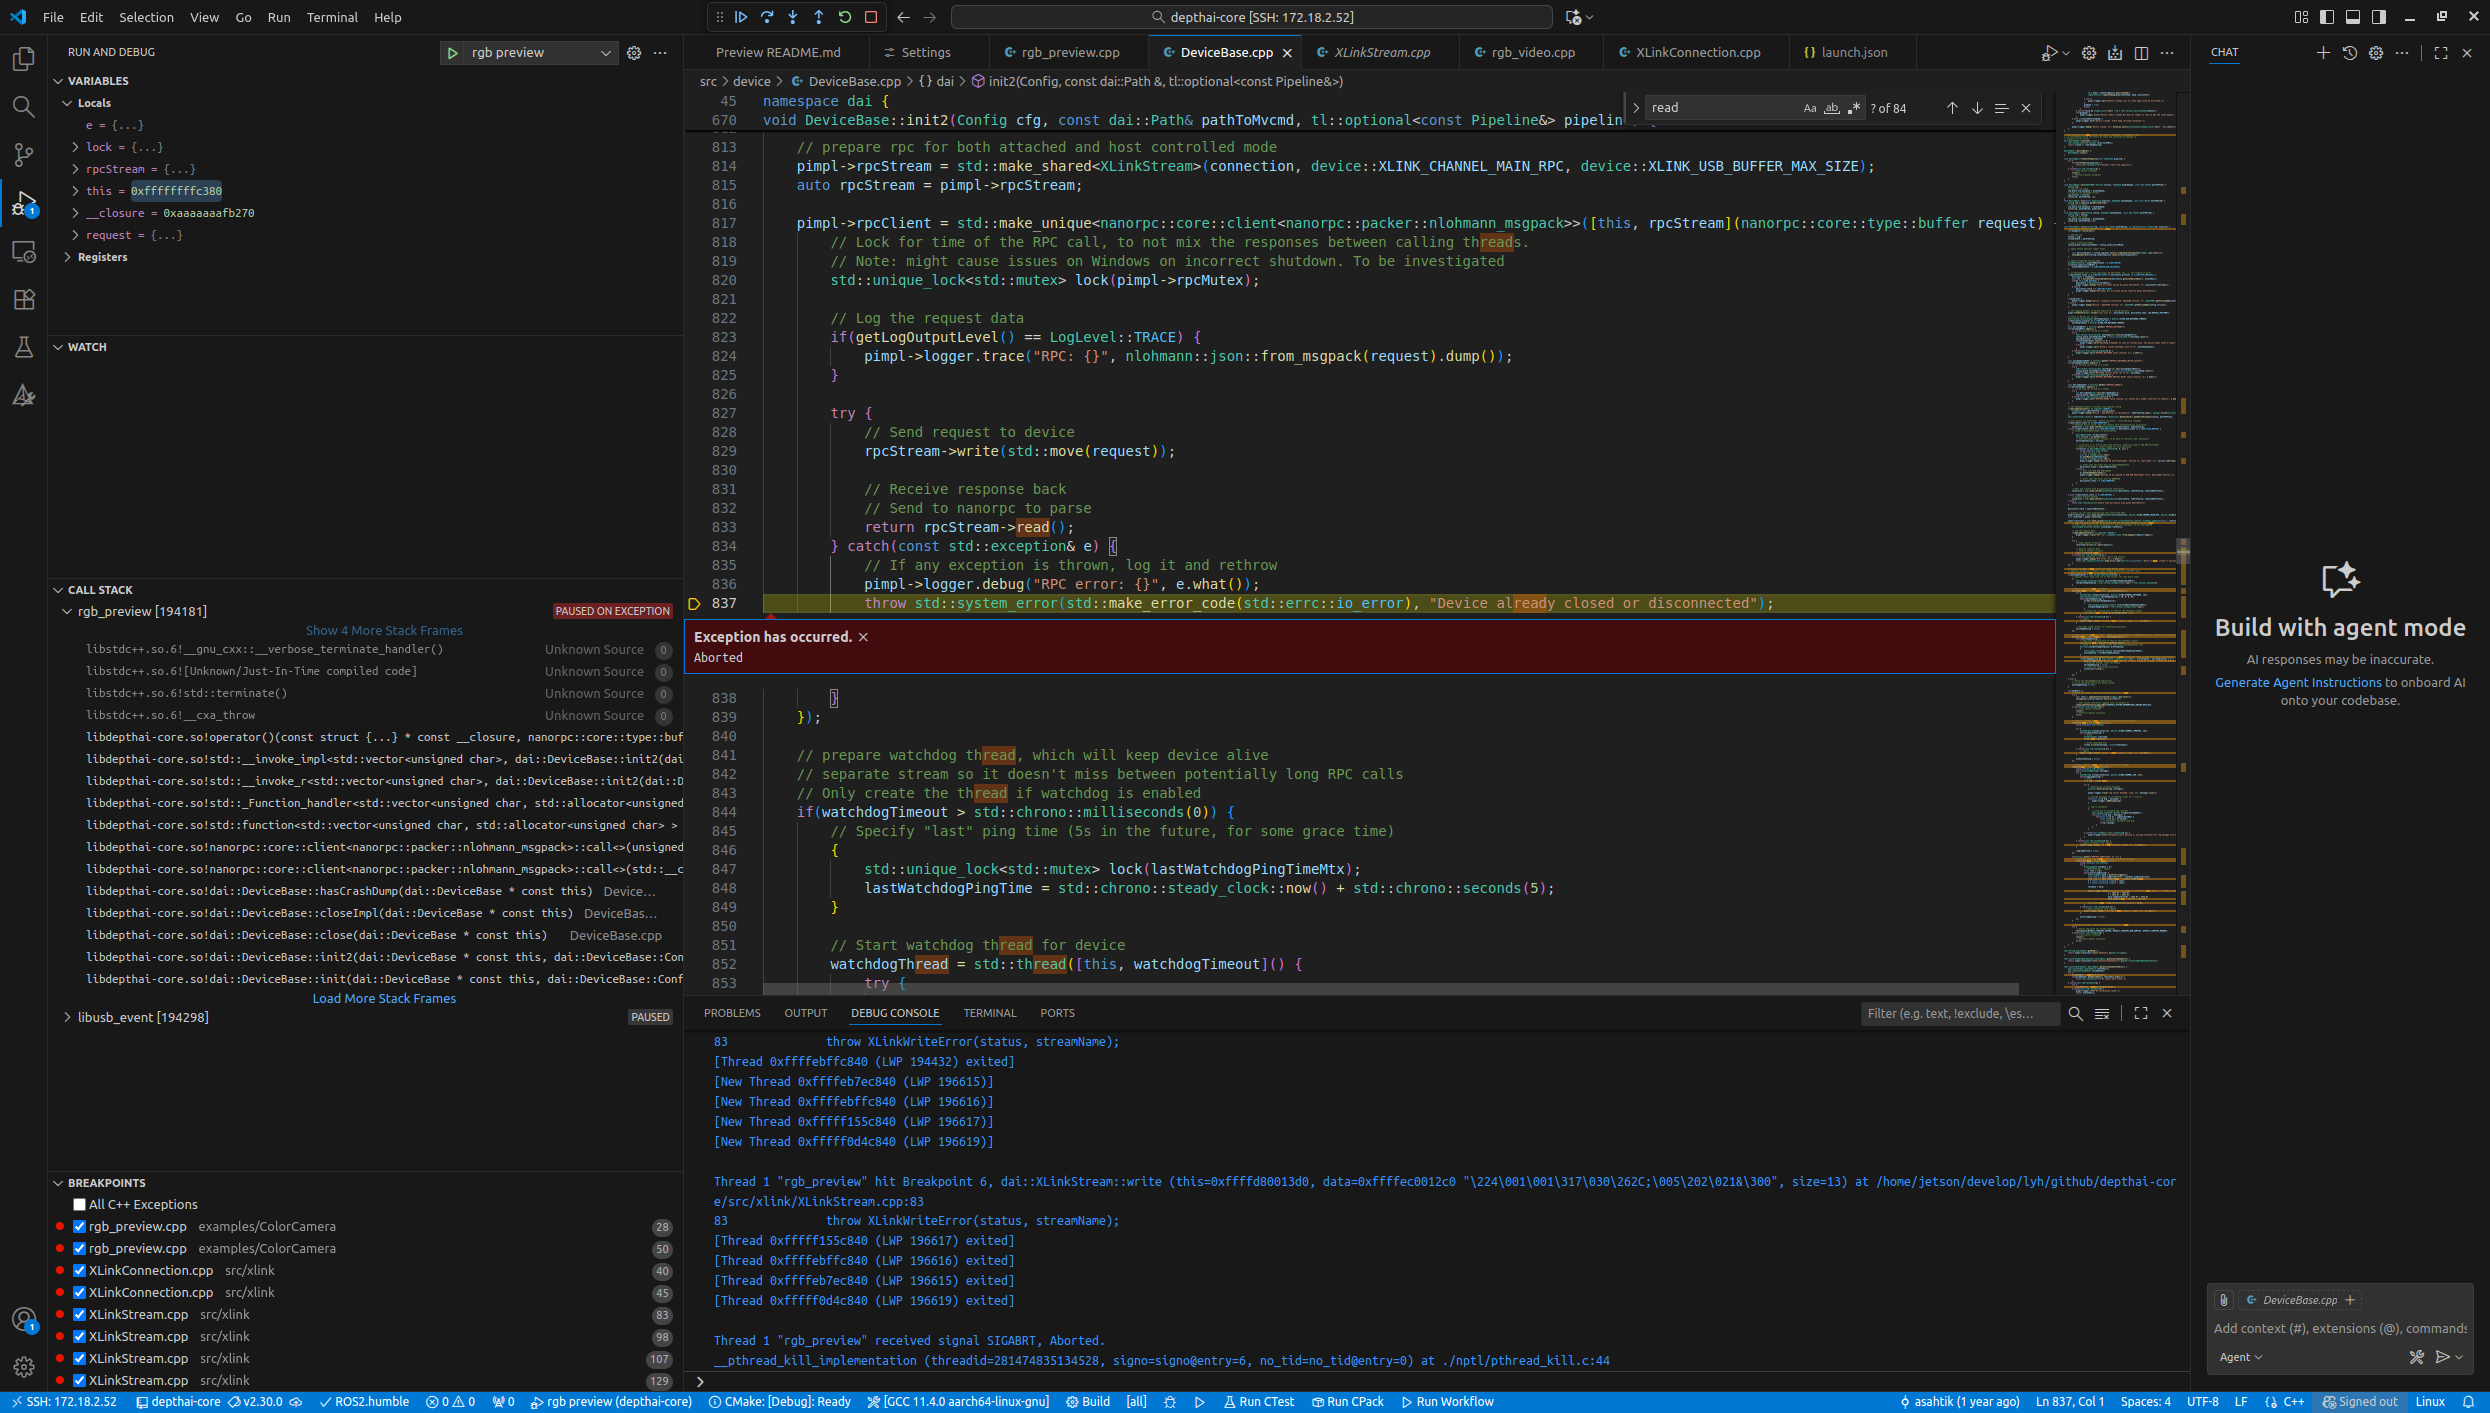Screen dimensions: 2490x1413
Task: Click the Stop debugging red square
Action: (871, 17)
